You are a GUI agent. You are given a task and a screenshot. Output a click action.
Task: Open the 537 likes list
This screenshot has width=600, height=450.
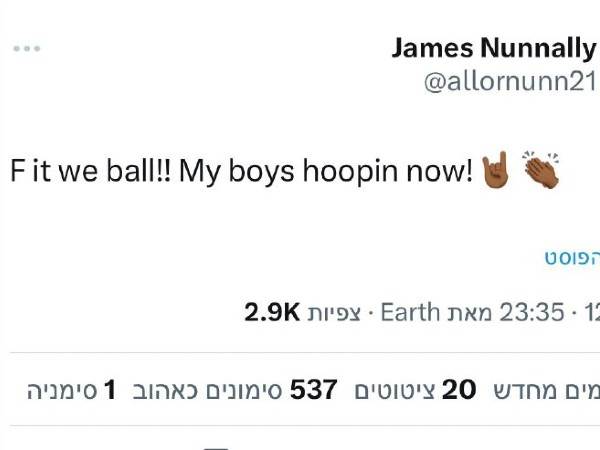(x=313, y=389)
